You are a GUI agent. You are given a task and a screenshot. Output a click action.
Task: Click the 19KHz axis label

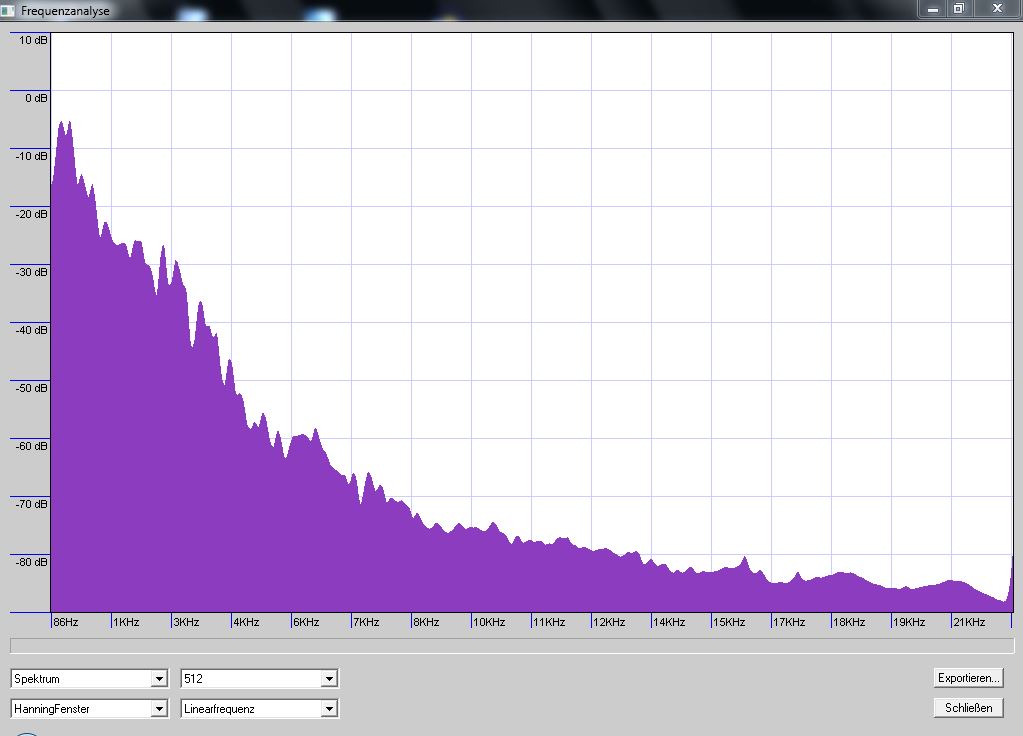[x=909, y=622]
